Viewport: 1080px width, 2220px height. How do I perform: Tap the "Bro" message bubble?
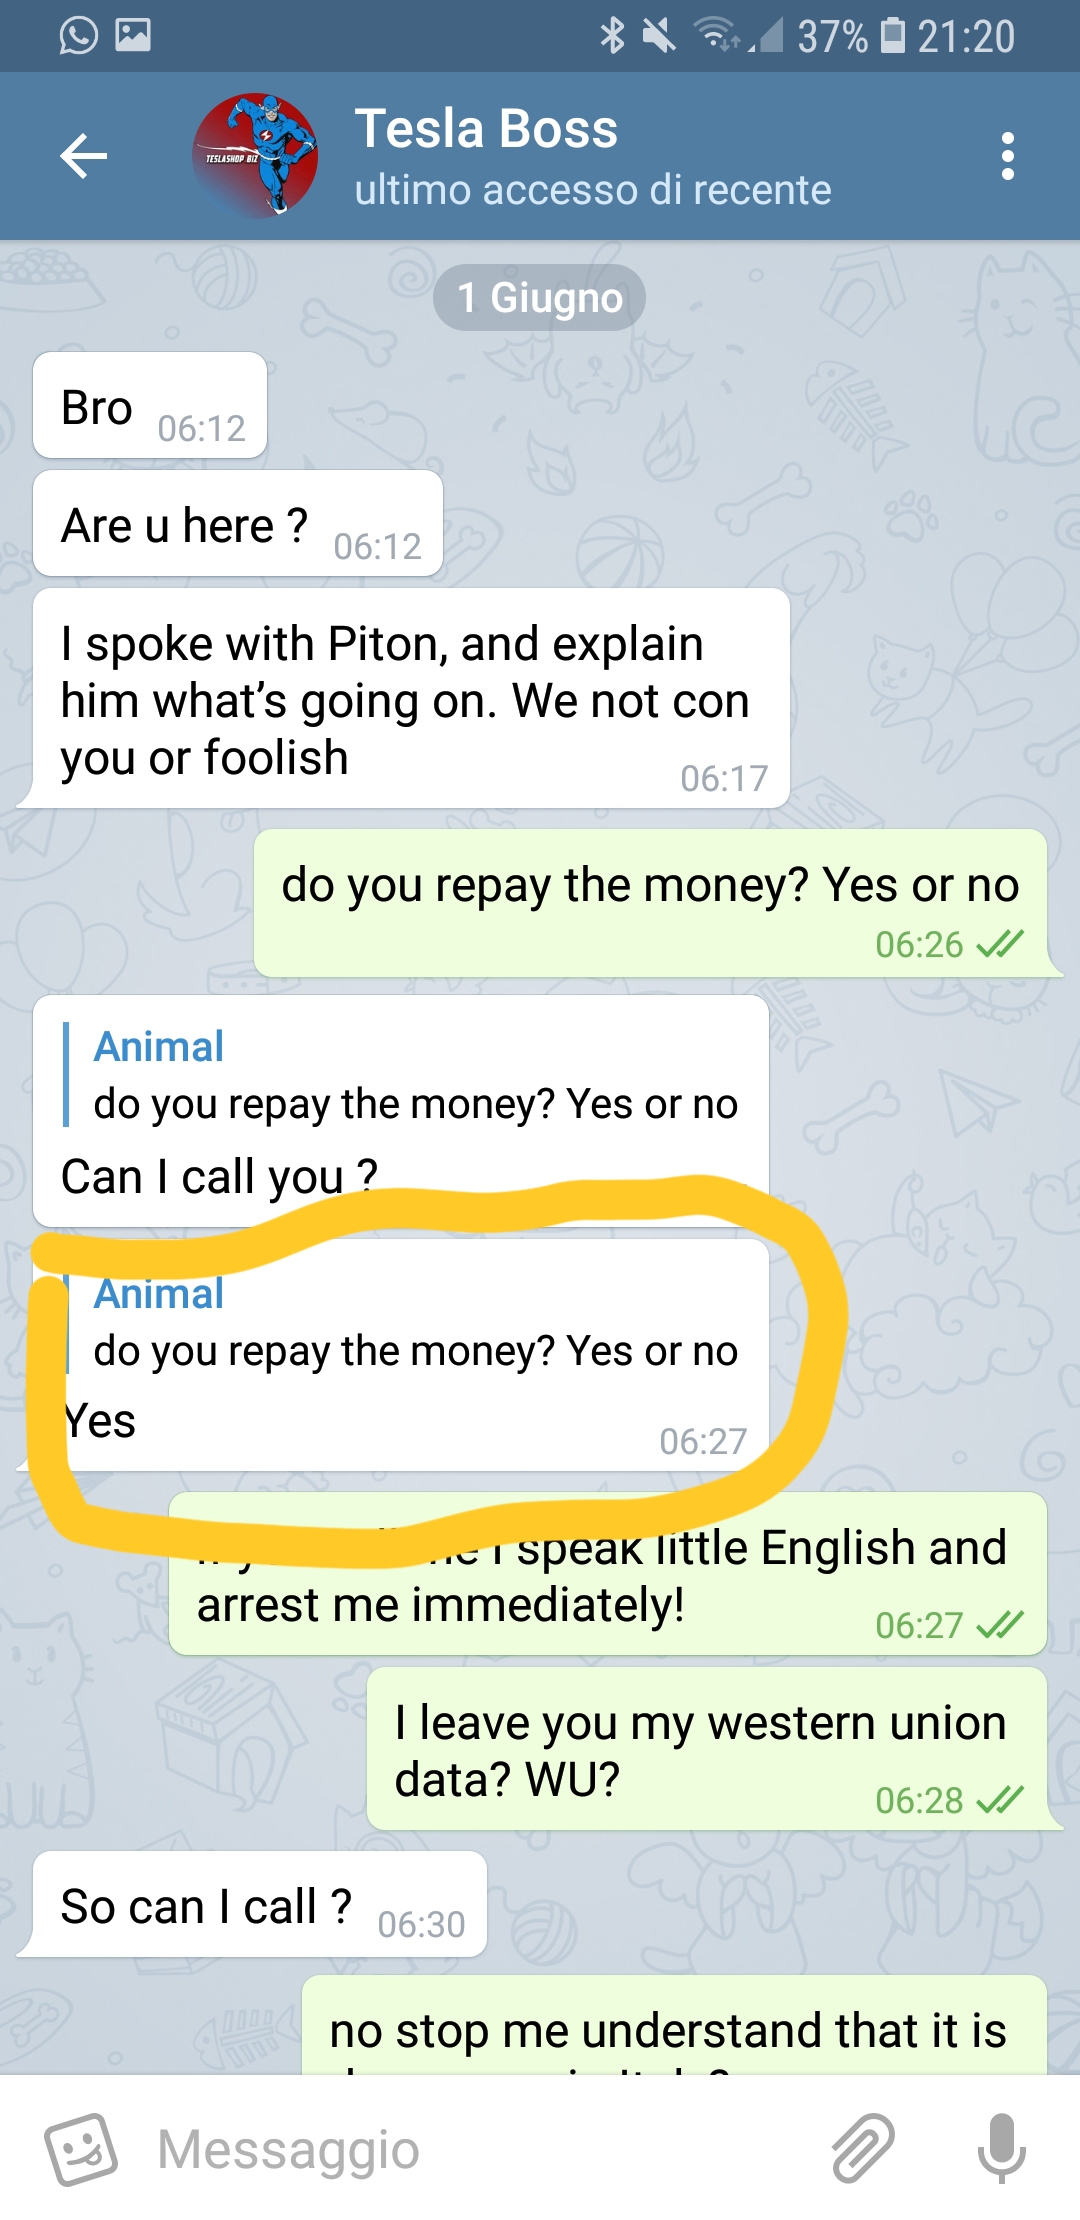(150, 406)
